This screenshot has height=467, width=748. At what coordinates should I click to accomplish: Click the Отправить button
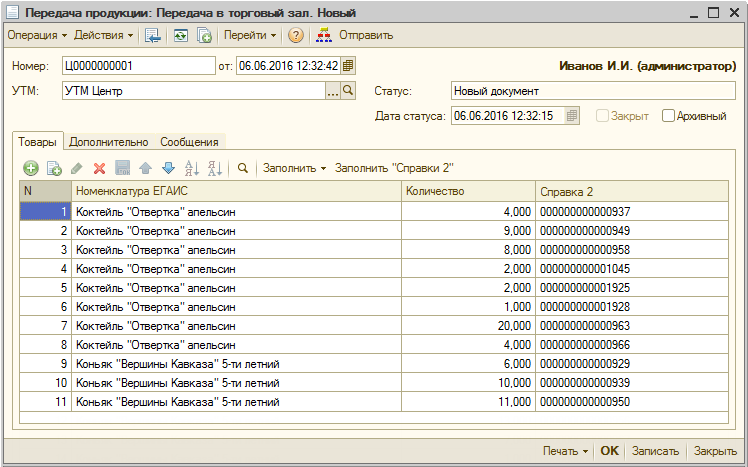pyautogui.click(x=355, y=35)
